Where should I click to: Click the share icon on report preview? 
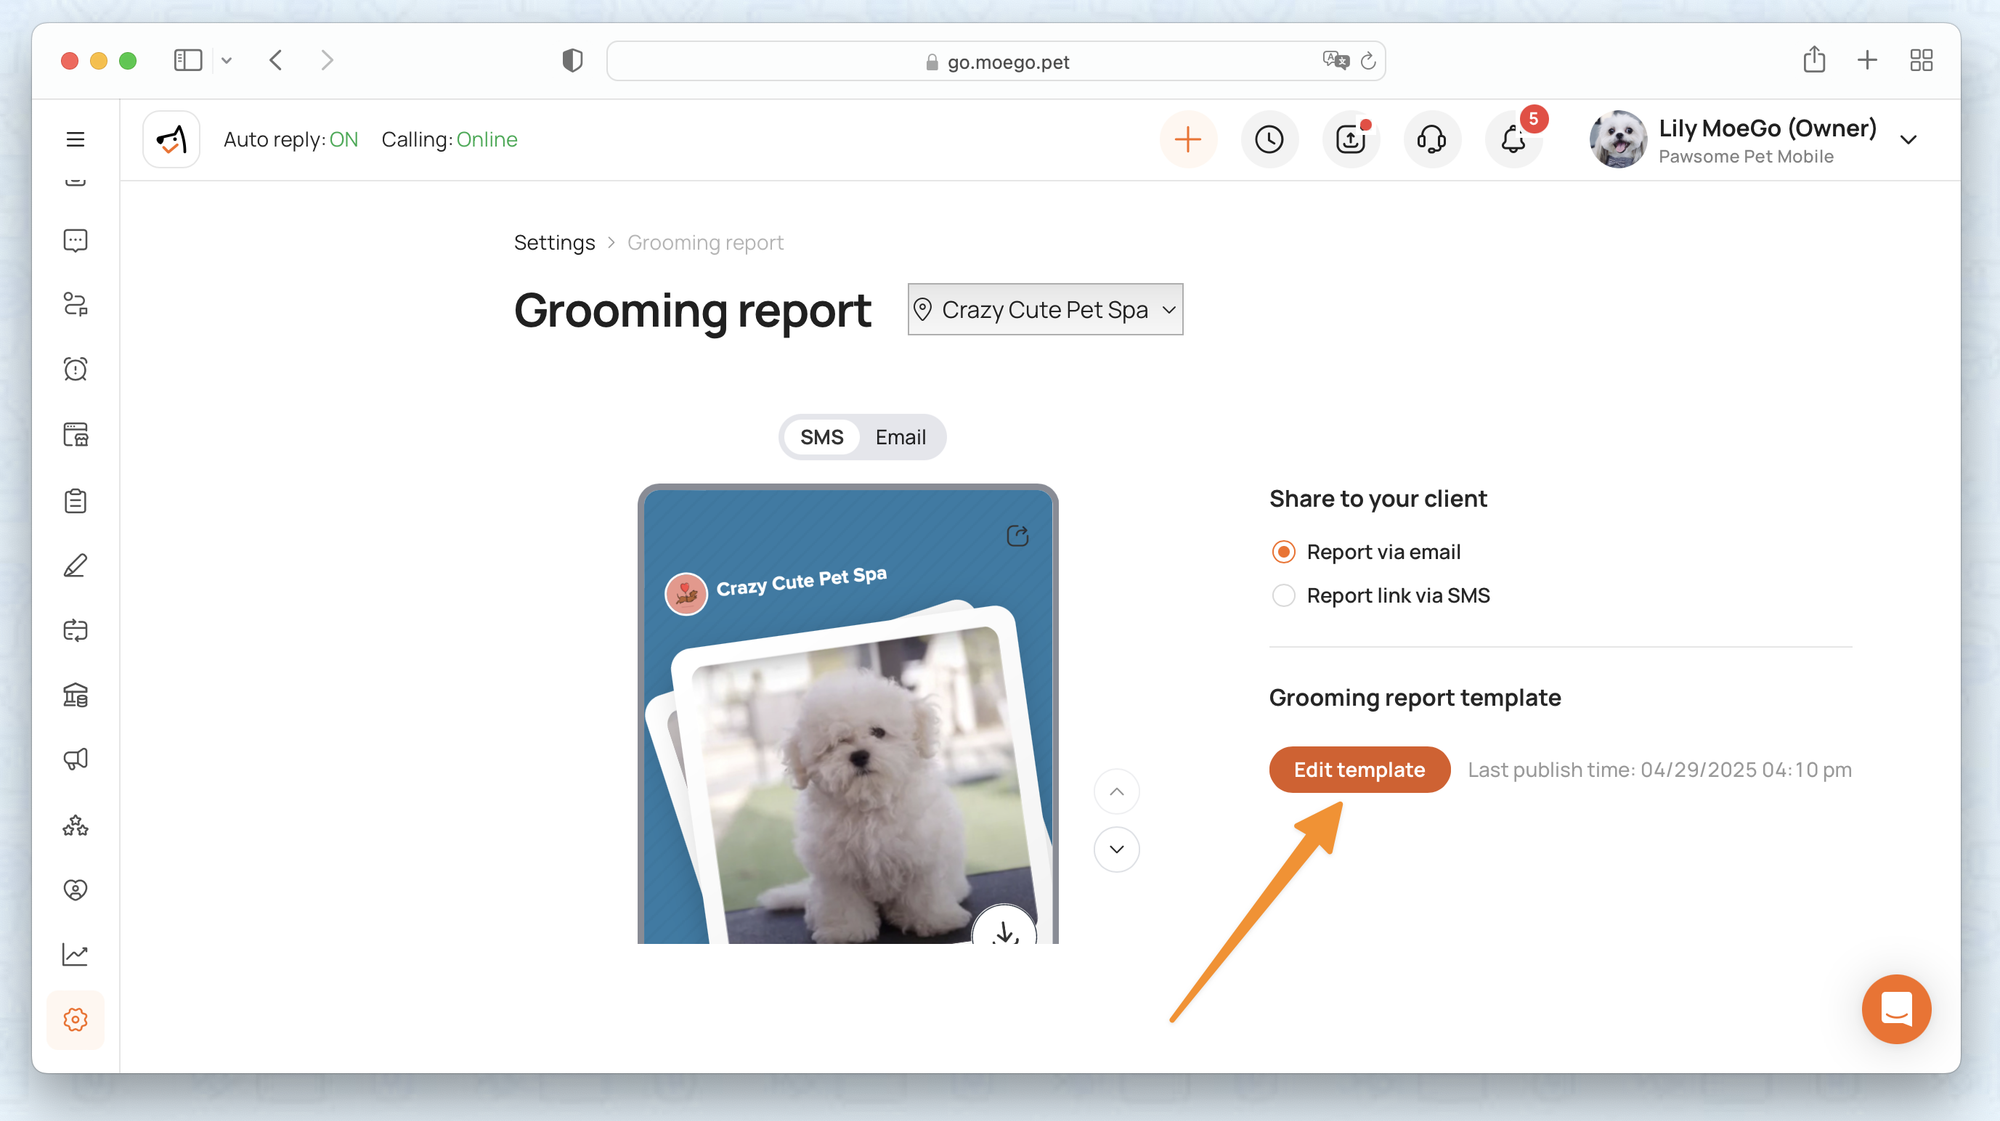click(1017, 536)
